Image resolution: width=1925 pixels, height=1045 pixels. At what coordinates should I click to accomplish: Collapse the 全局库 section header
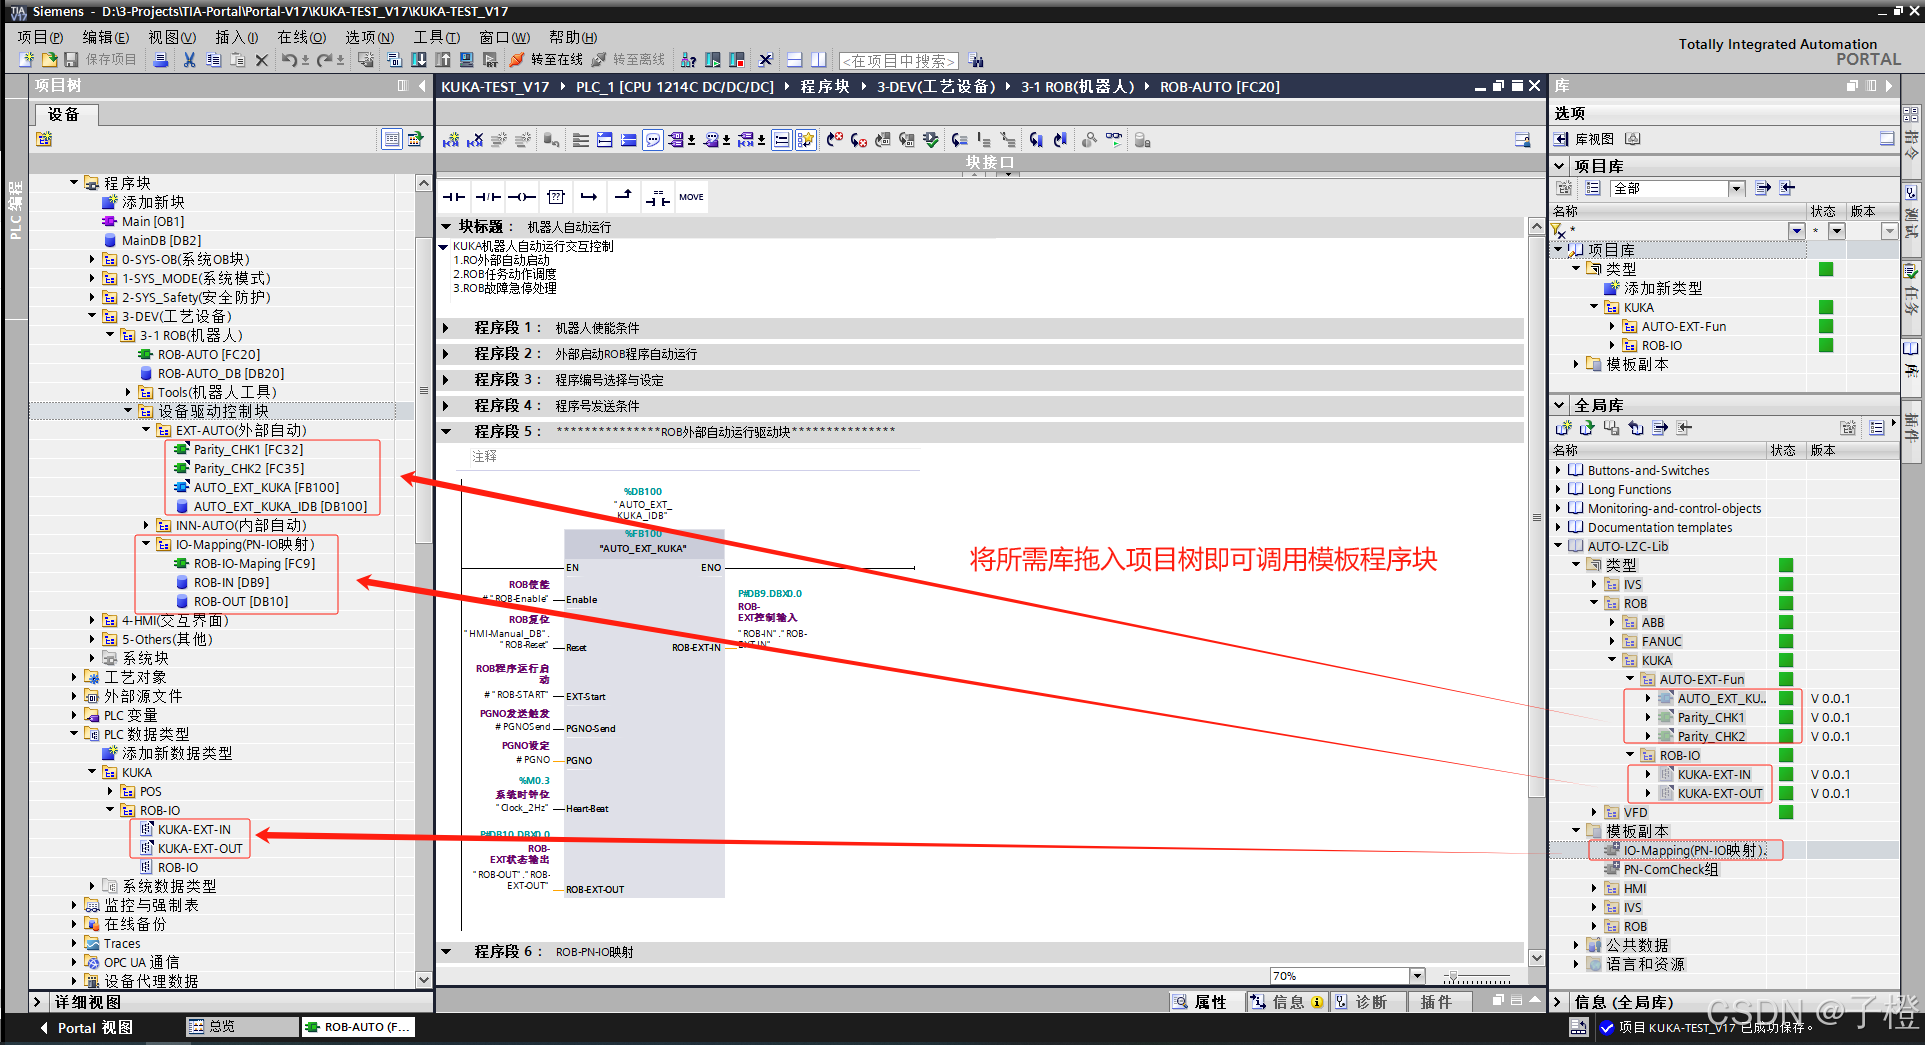[1560, 405]
